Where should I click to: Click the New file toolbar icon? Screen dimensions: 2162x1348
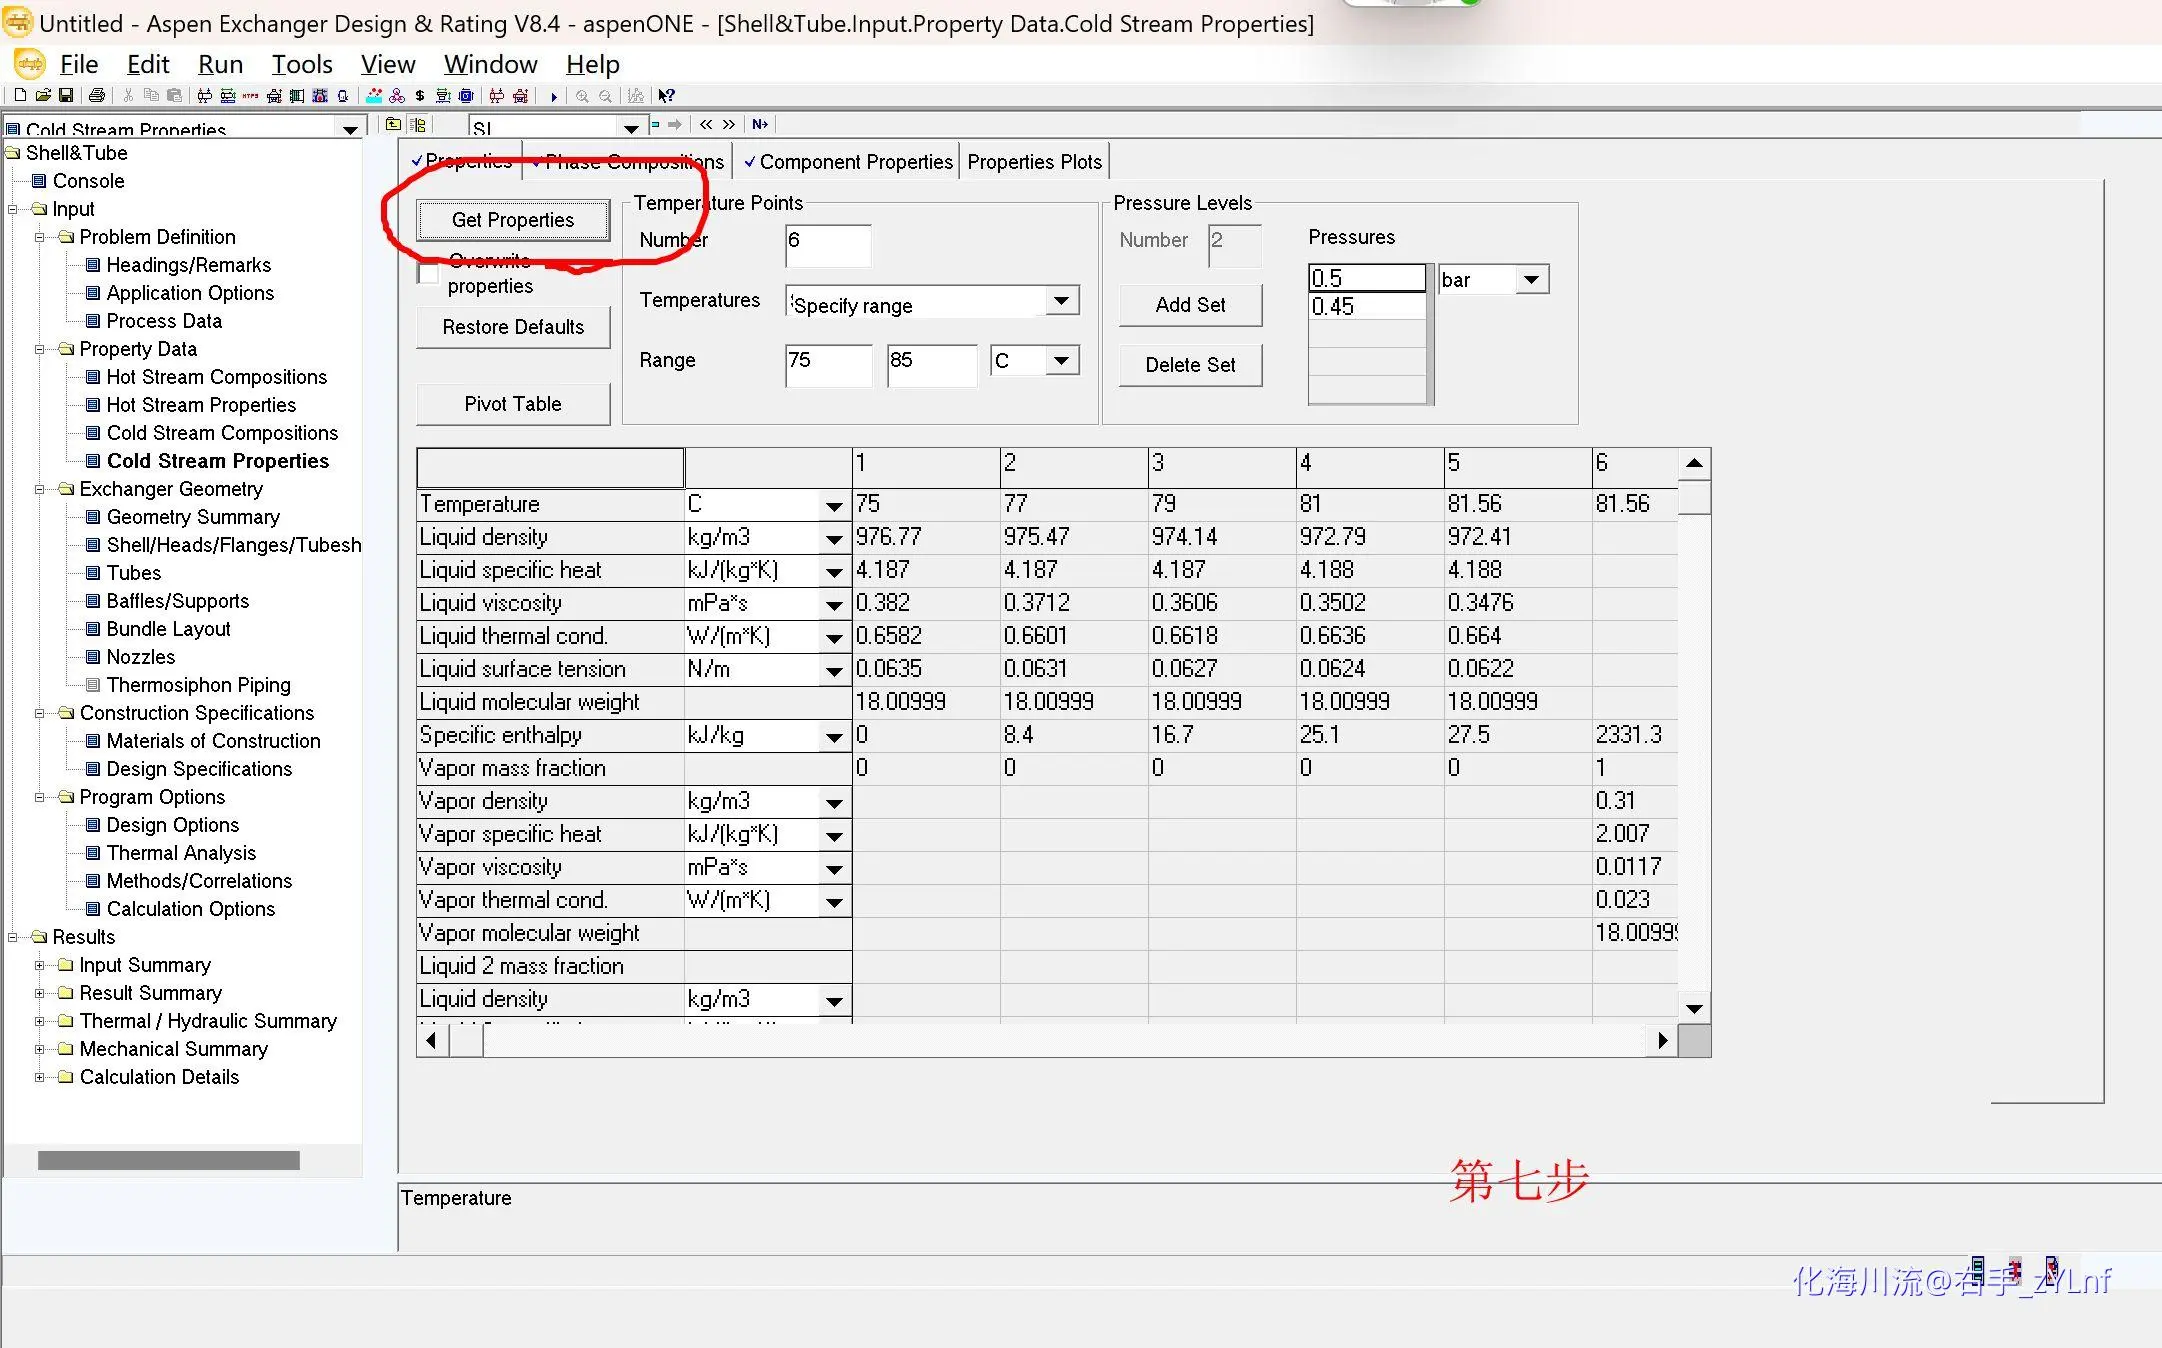(20, 95)
